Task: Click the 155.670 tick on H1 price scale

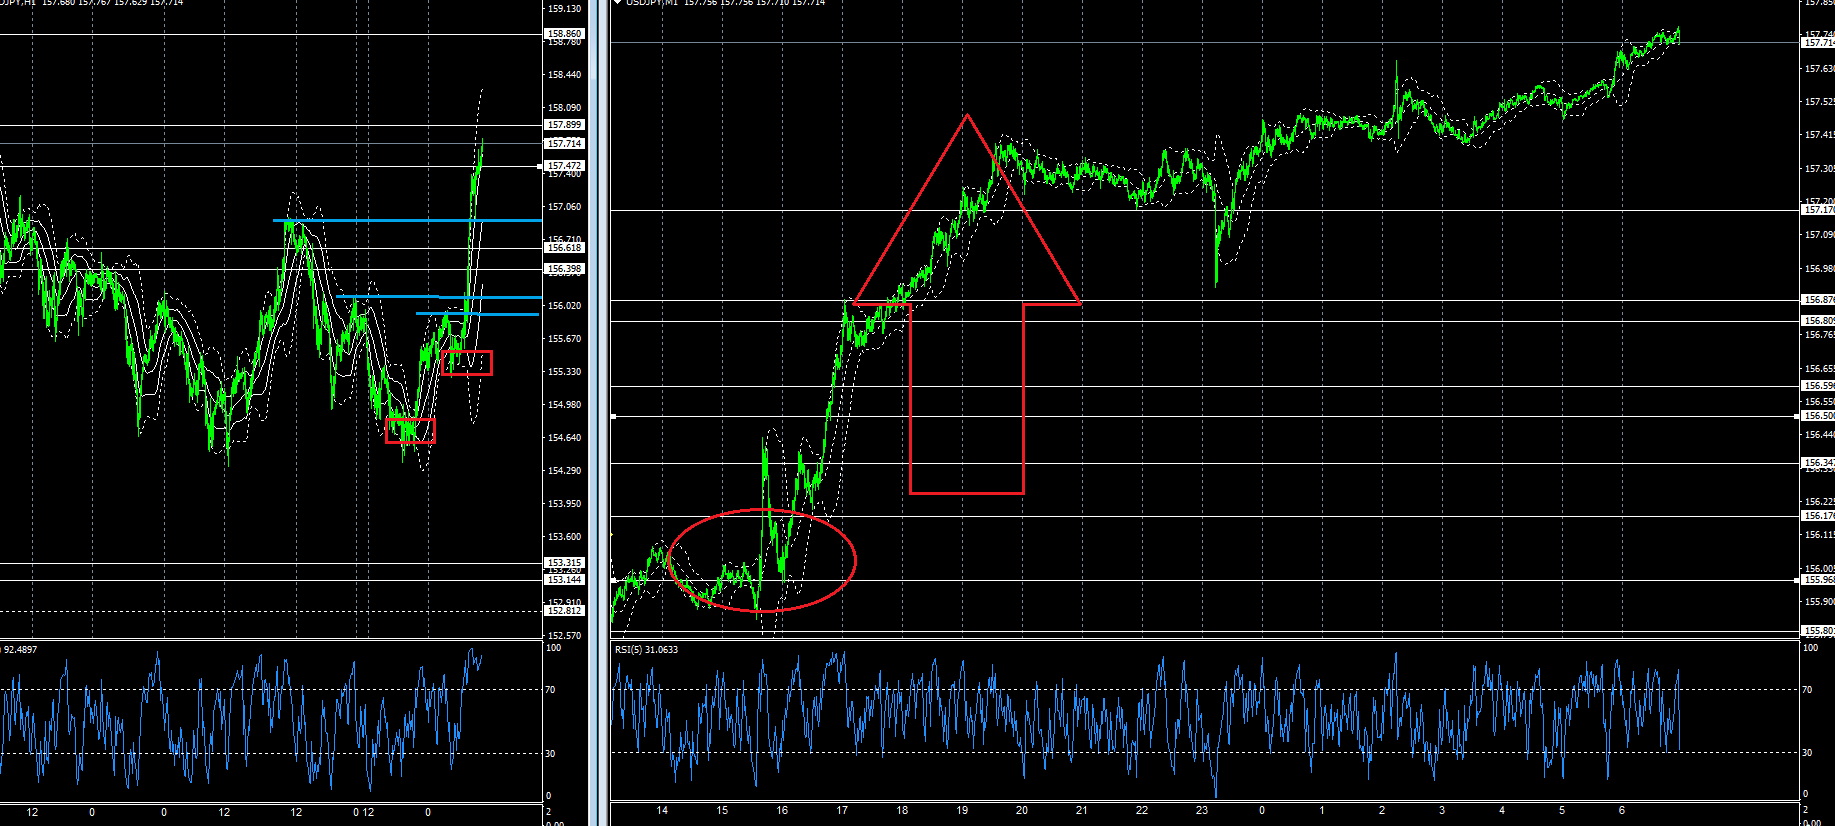Action: [x=564, y=339]
